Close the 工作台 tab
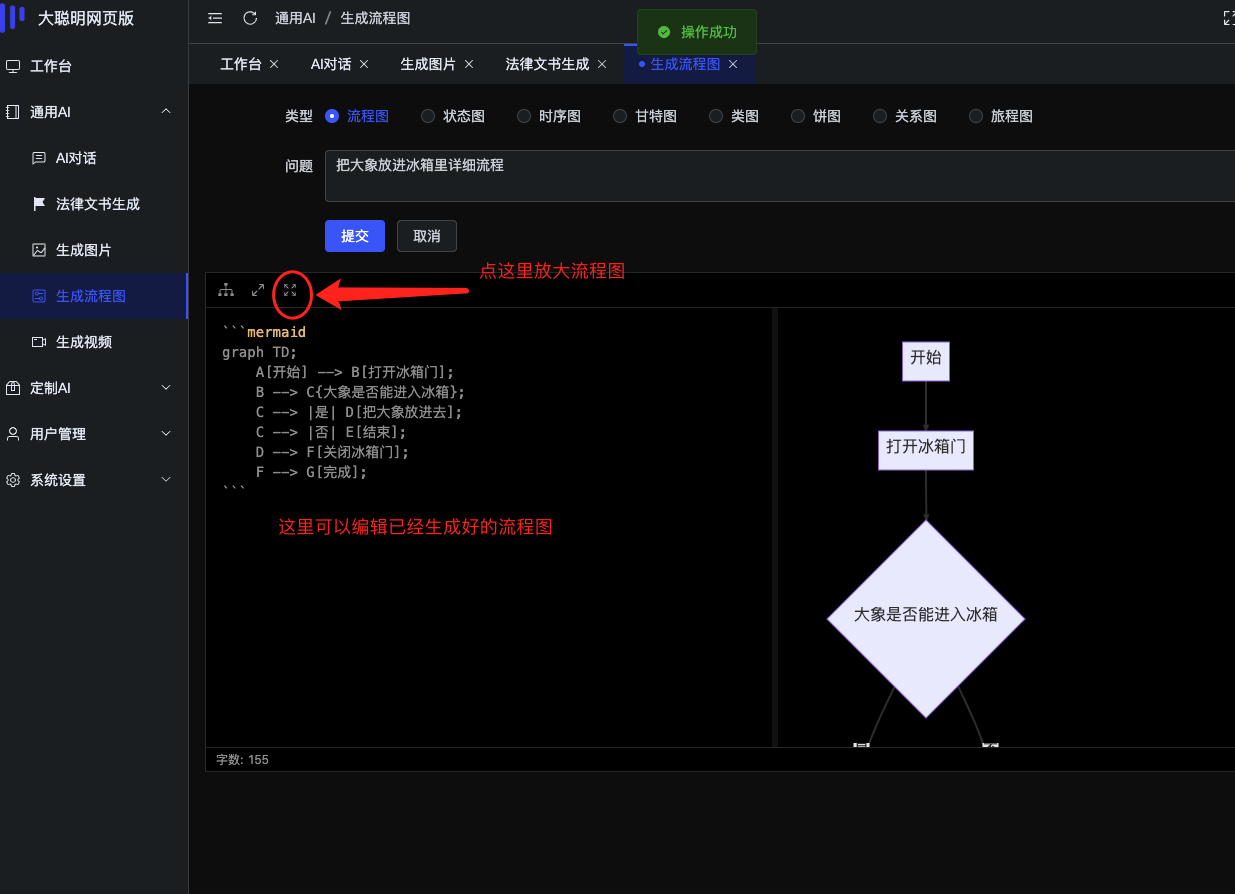 274,64
